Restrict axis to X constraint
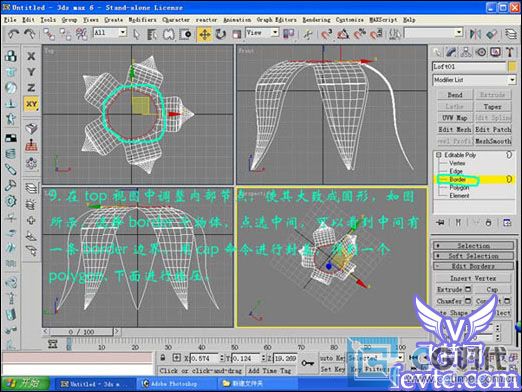This screenshot has width=522, height=392. point(31,56)
